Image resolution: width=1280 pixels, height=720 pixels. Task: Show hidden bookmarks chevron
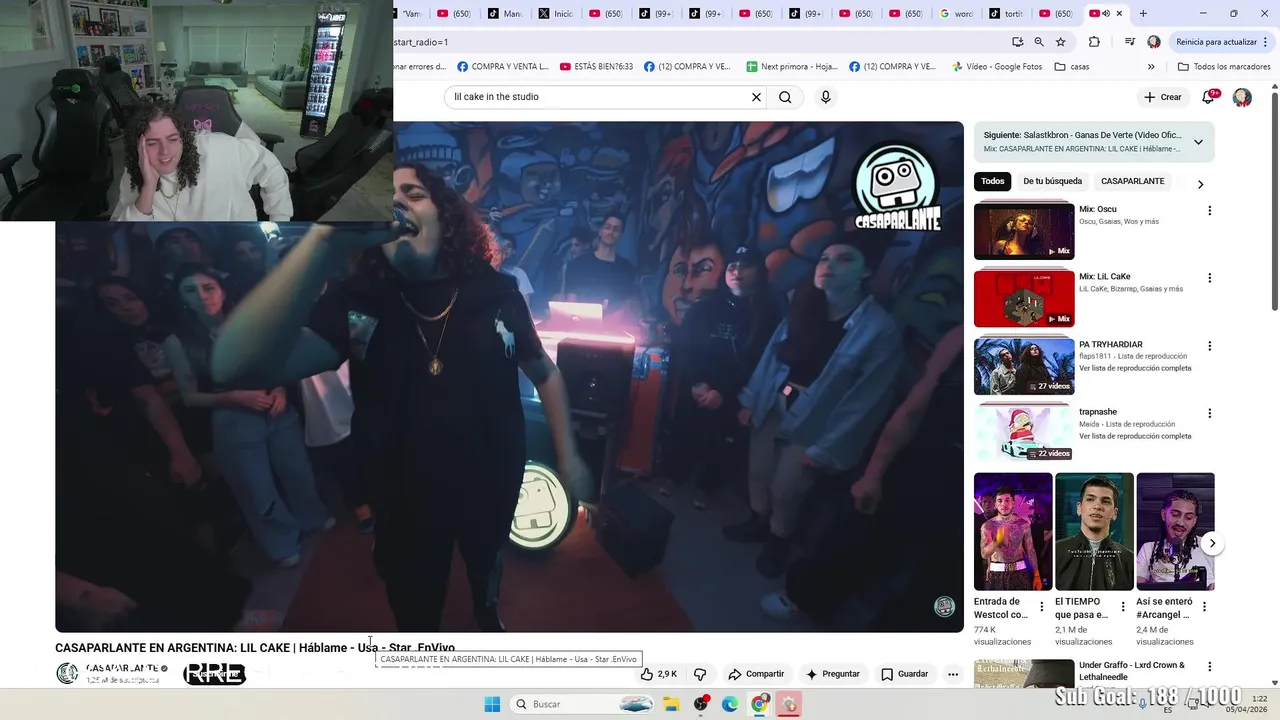[1151, 67]
